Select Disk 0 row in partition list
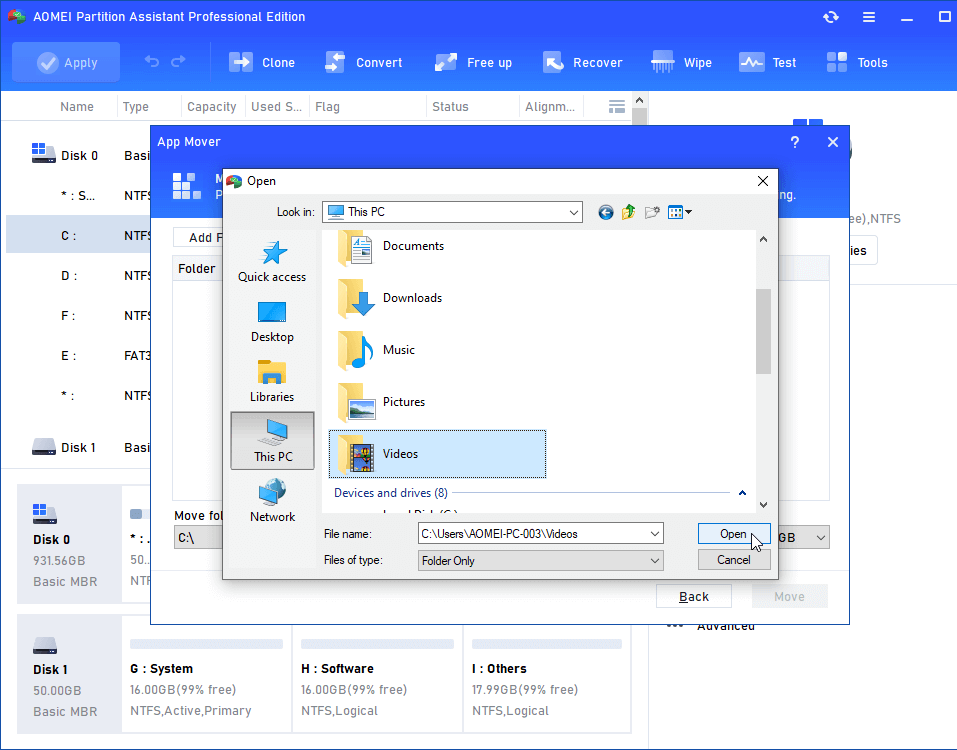Viewport: 957px width, 750px height. click(78, 156)
